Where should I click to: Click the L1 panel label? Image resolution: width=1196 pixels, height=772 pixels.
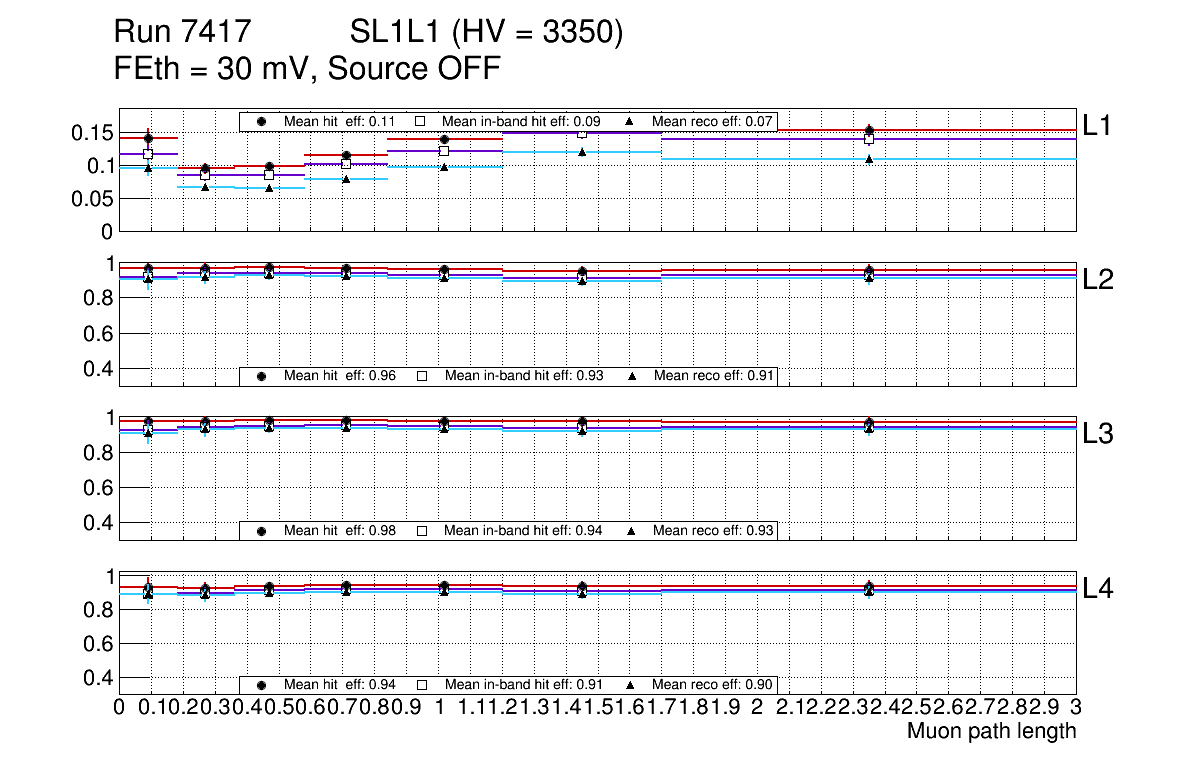coord(1098,125)
